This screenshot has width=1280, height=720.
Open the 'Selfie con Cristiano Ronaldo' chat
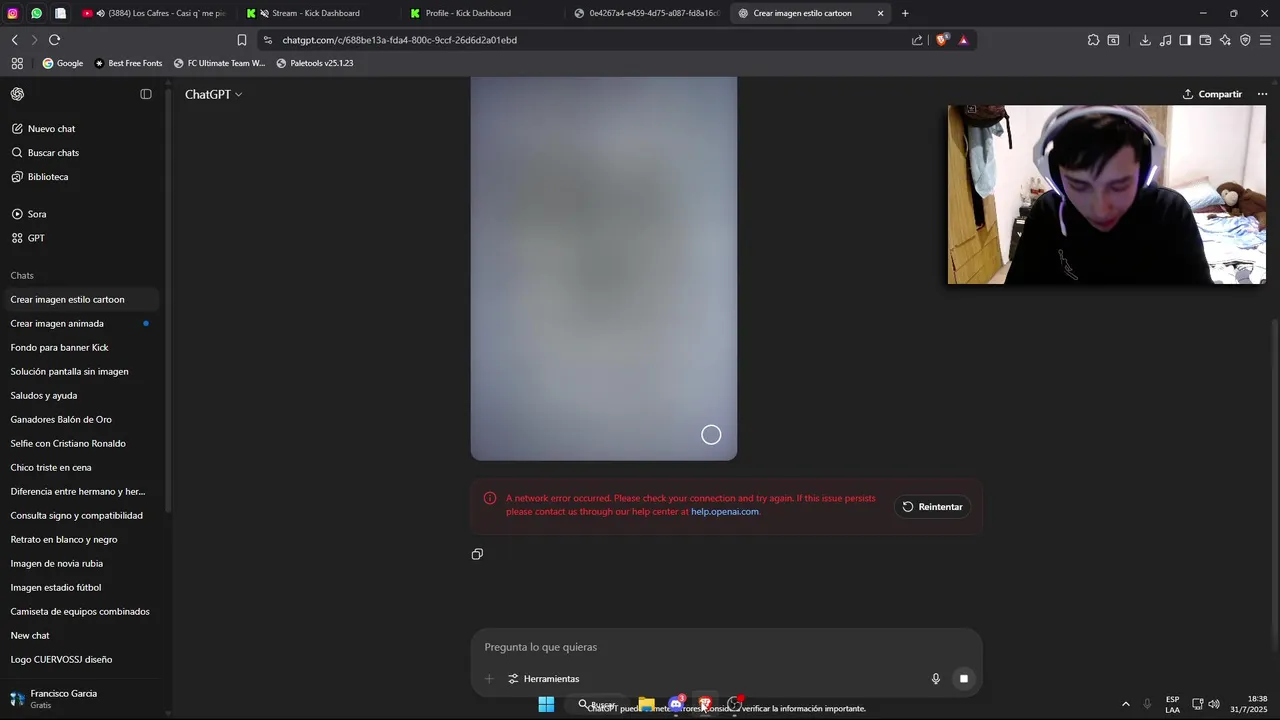[x=80, y=444]
